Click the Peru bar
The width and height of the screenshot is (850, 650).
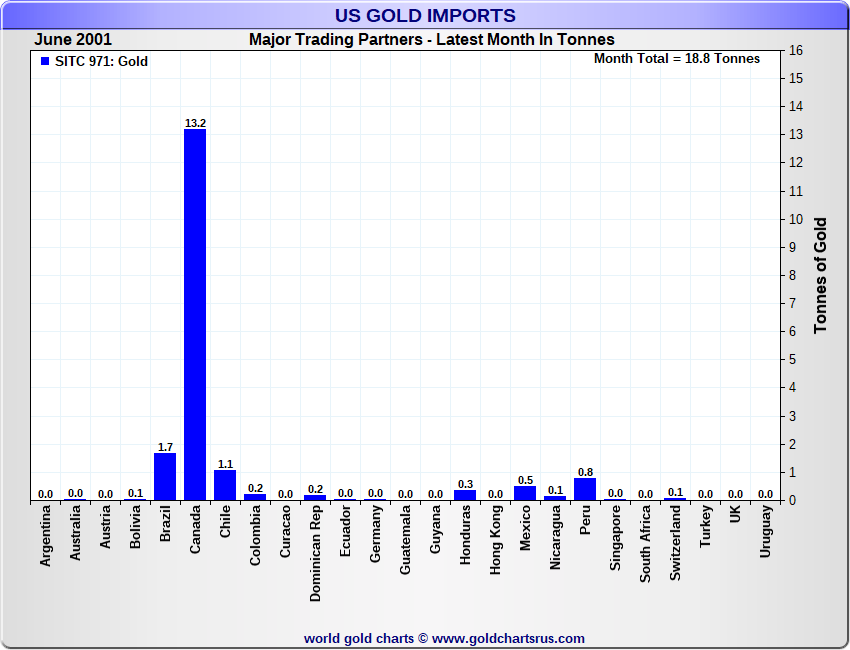pyautogui.click(x=585, y=489)
